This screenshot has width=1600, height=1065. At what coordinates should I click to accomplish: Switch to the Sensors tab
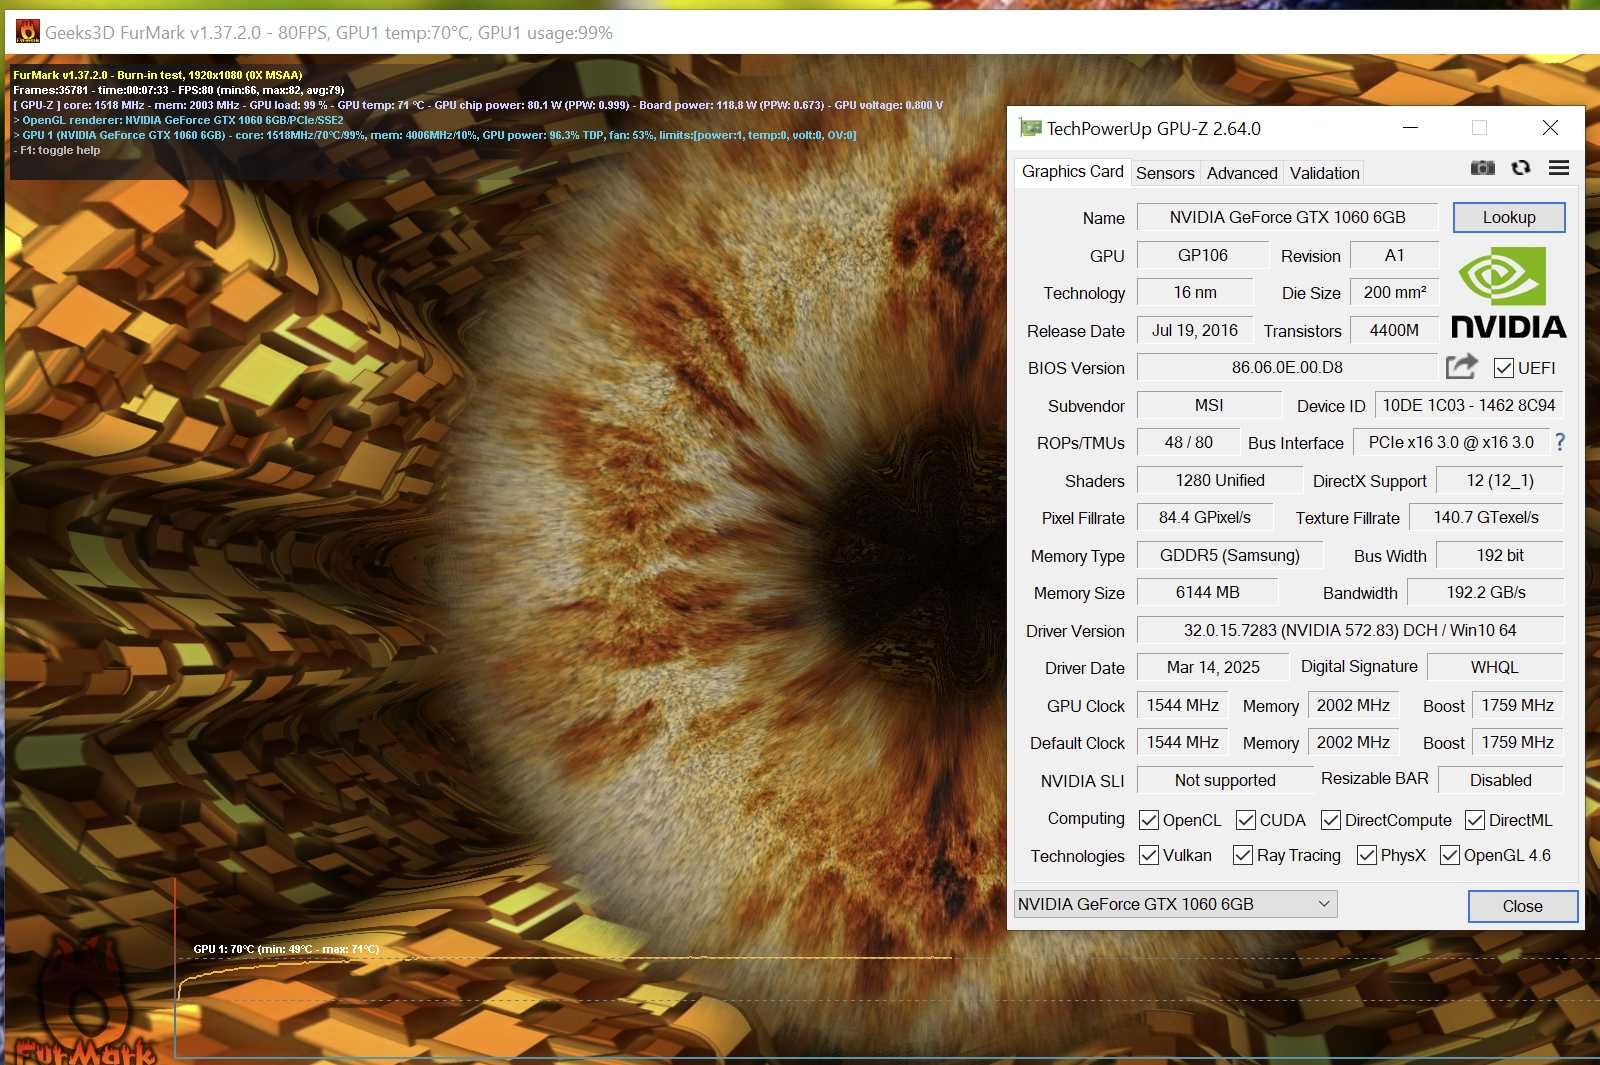[x=1165, y=173]
